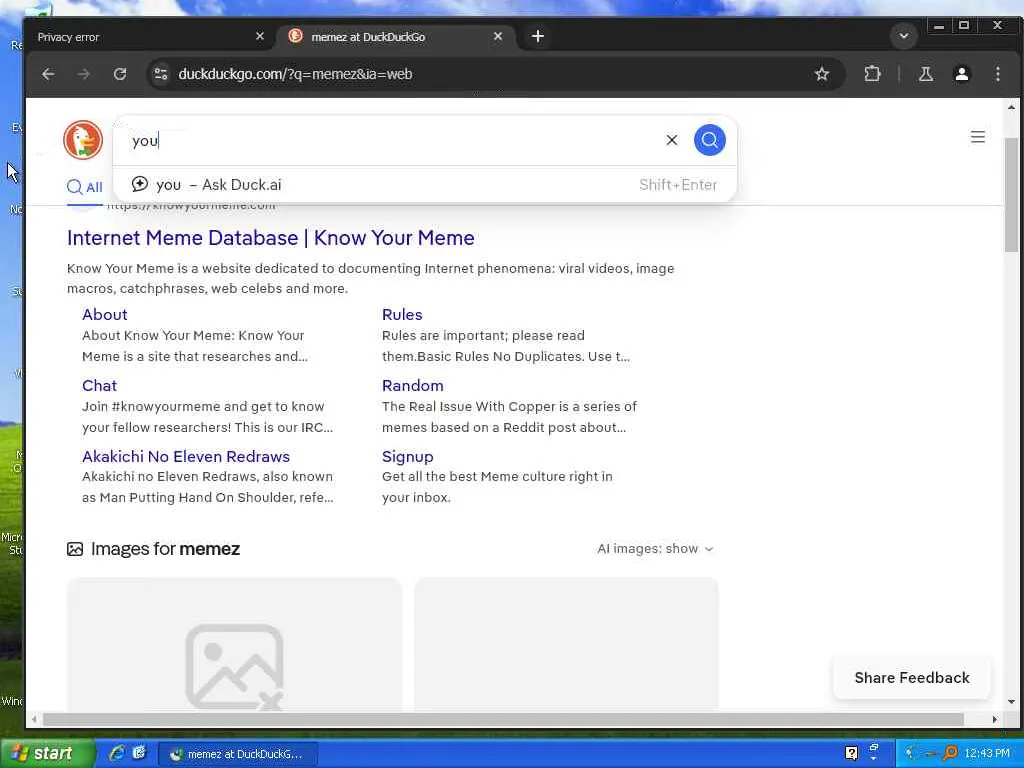Open the first broken image thumbnail
The width and height of the screenshot is (1024, 768).
pyautogui.click(x=234, y=644)
